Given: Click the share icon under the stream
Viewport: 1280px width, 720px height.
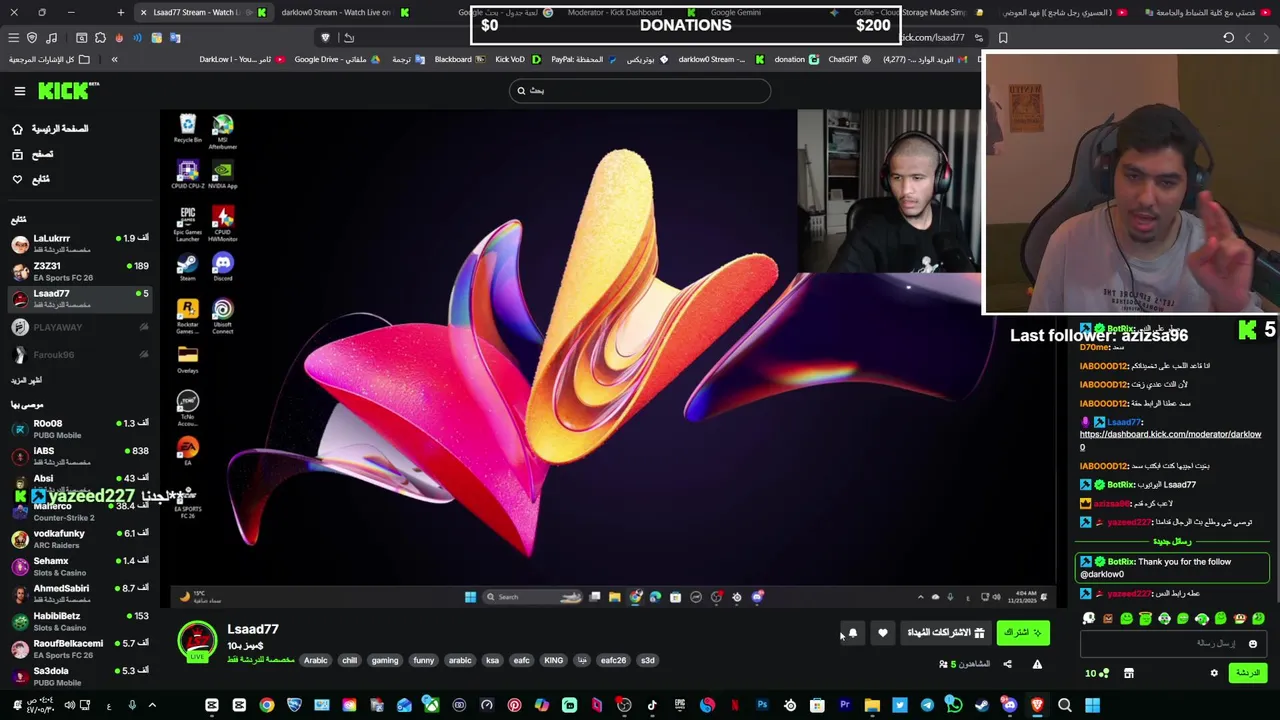Looking at the screenshot, I should (x=1007, y=664).
